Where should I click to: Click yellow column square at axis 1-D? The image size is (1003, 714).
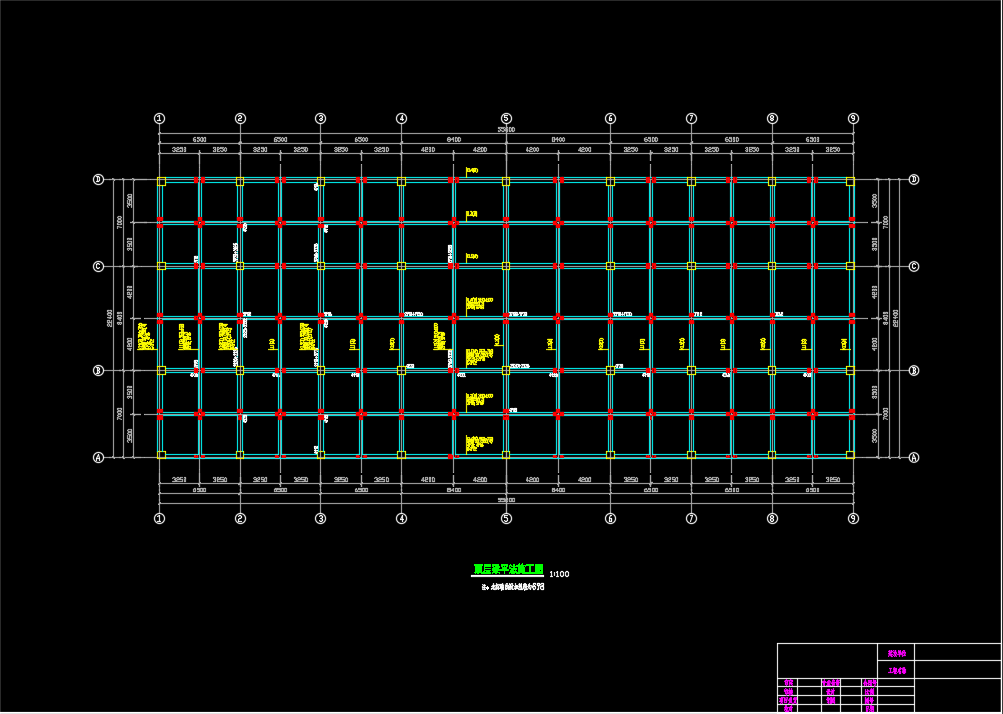point(161,182)
